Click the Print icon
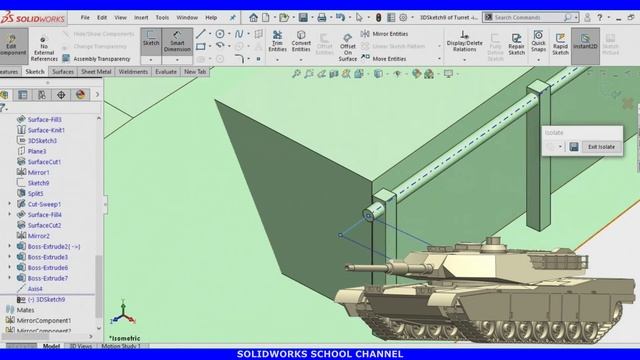Viewport: 640px width, 360px height. [x=322, y=18]
